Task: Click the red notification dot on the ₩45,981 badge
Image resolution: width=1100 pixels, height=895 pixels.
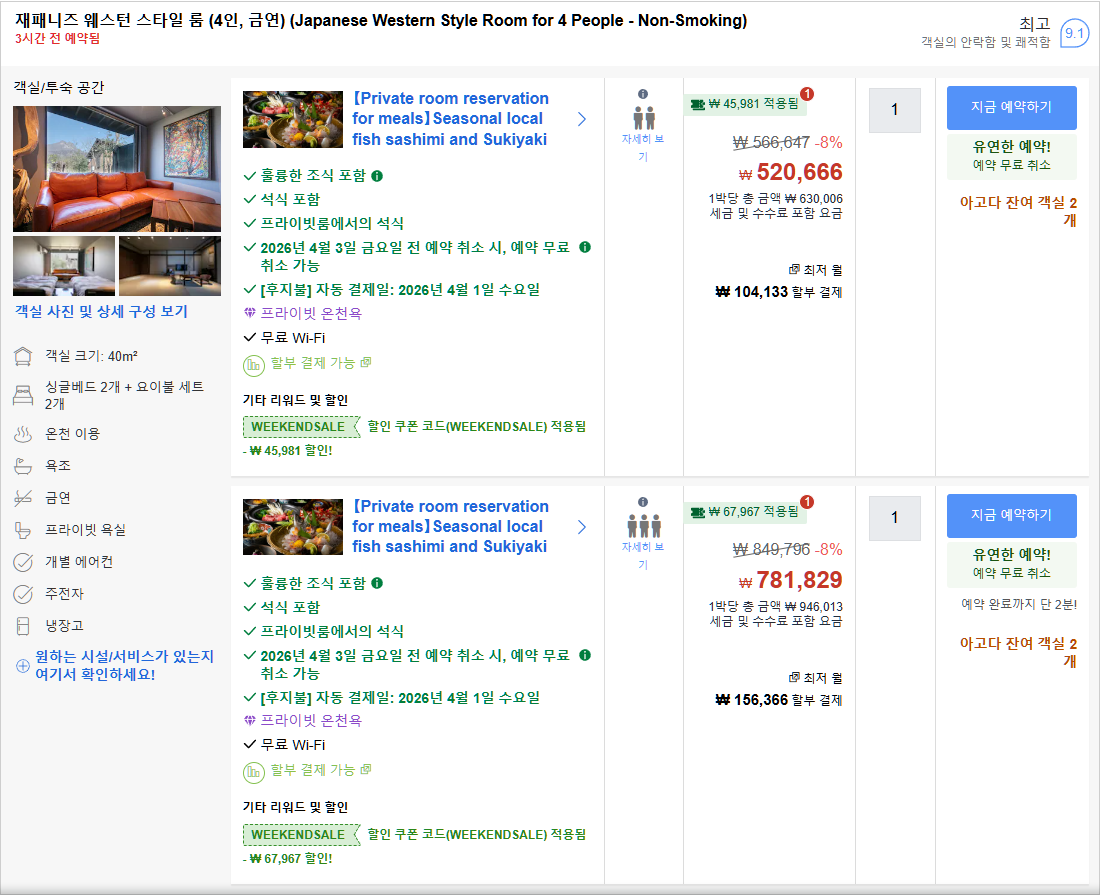Action: point(807,93)
